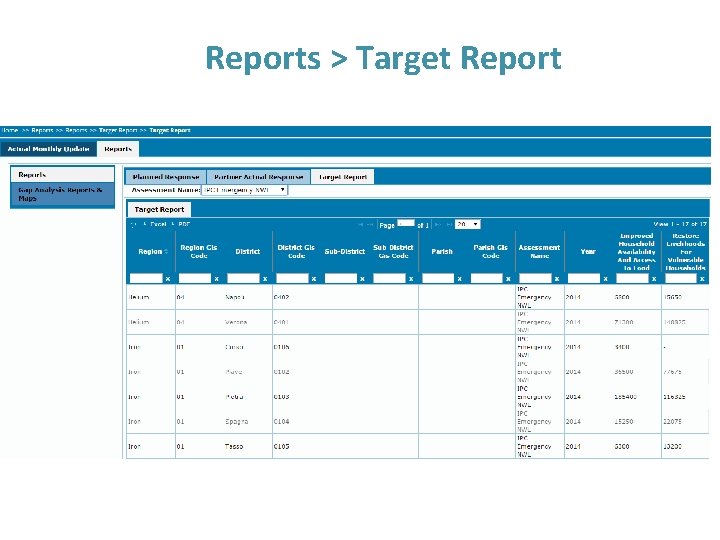Click the Target Report grid title tab
720x540 pixels.
pyautogui.click(x=159, y=209)
